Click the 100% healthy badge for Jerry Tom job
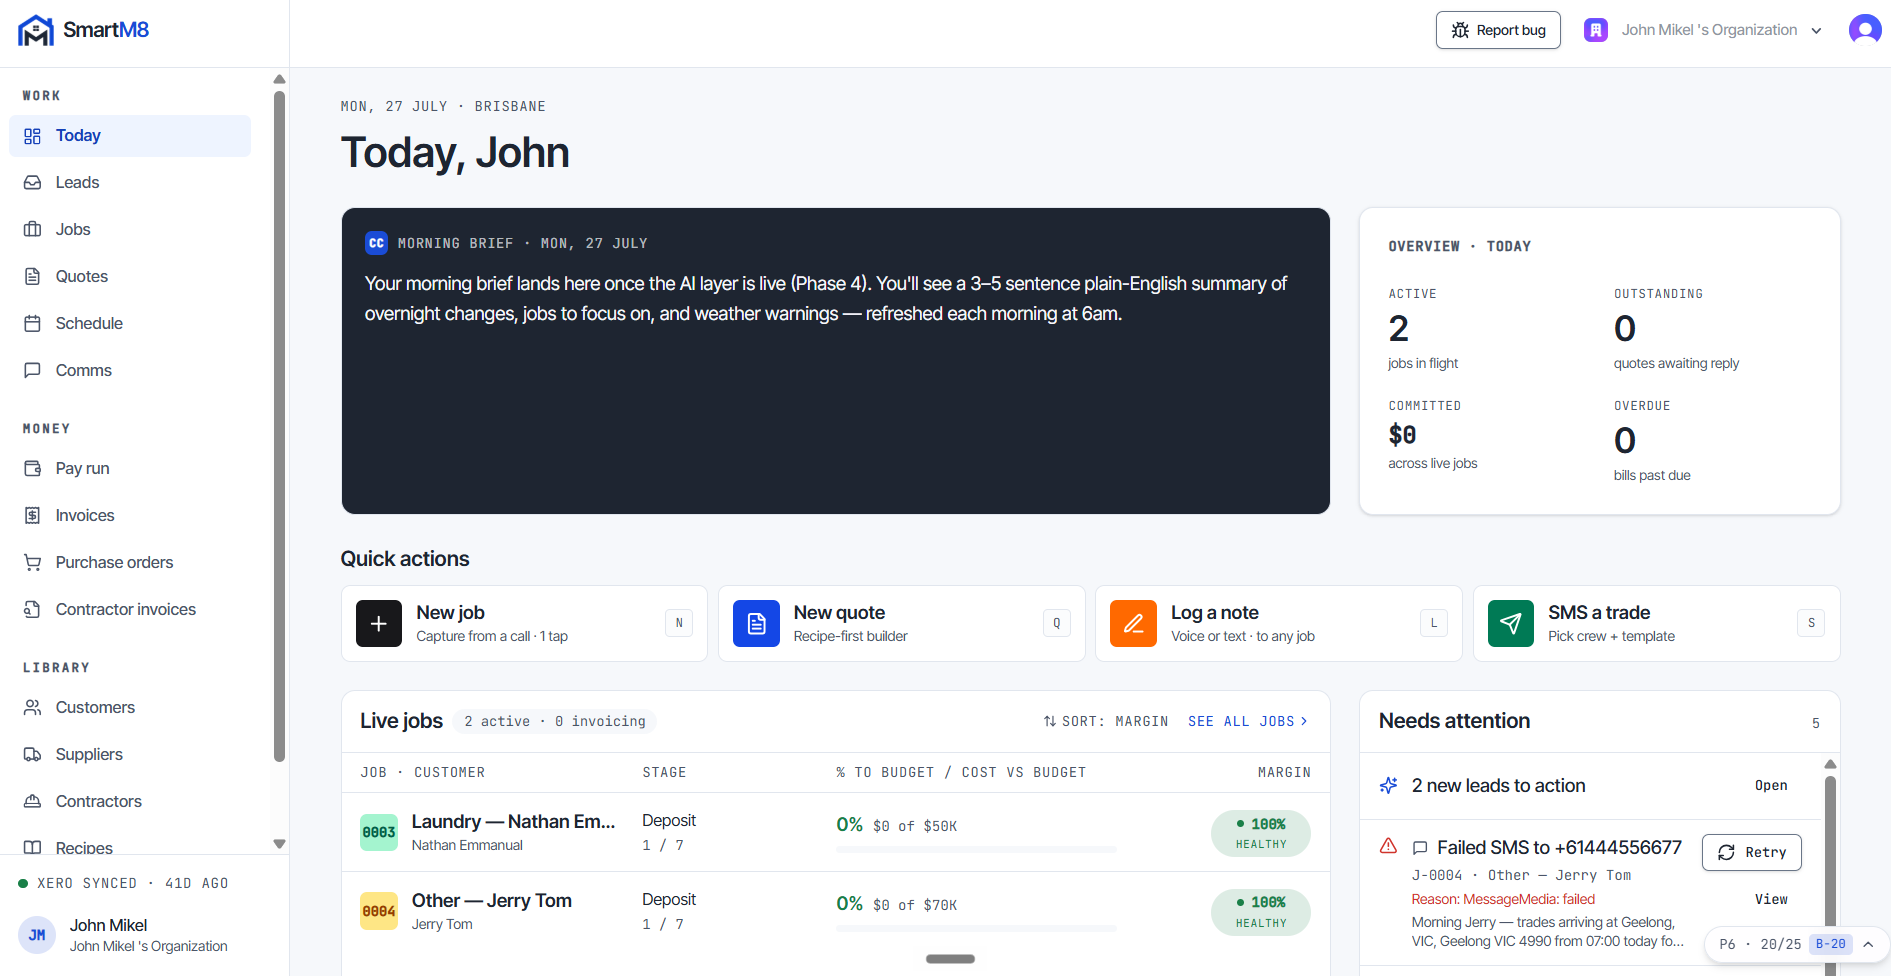This screenshot has width=1891, height=976. pyautogui.click(x=1261, y=912)
